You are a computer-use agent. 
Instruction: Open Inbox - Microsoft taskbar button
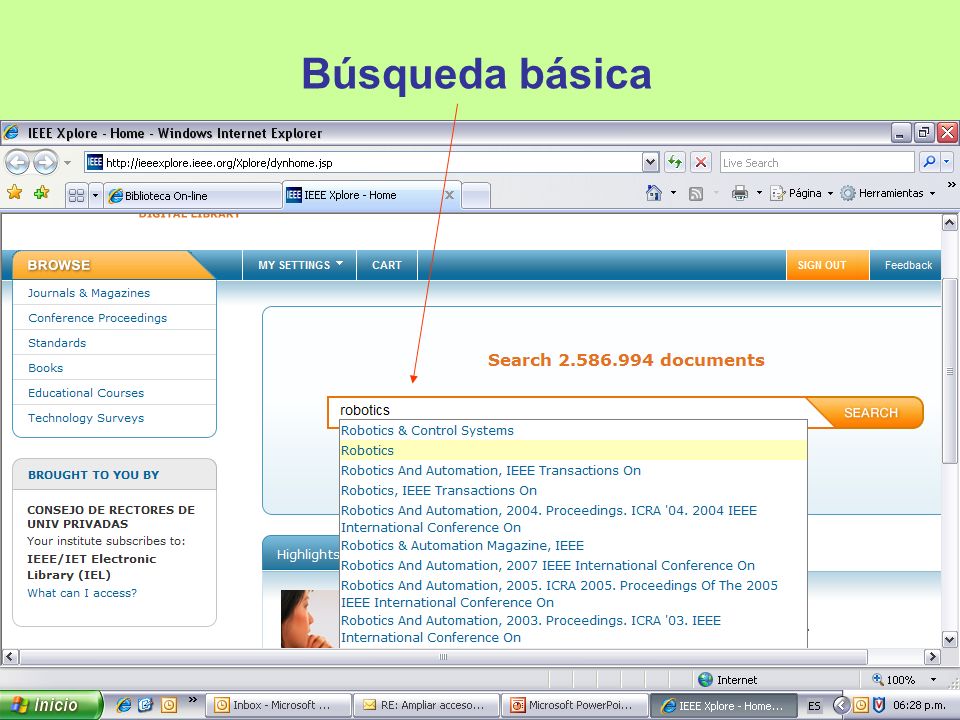click(279, 705)
